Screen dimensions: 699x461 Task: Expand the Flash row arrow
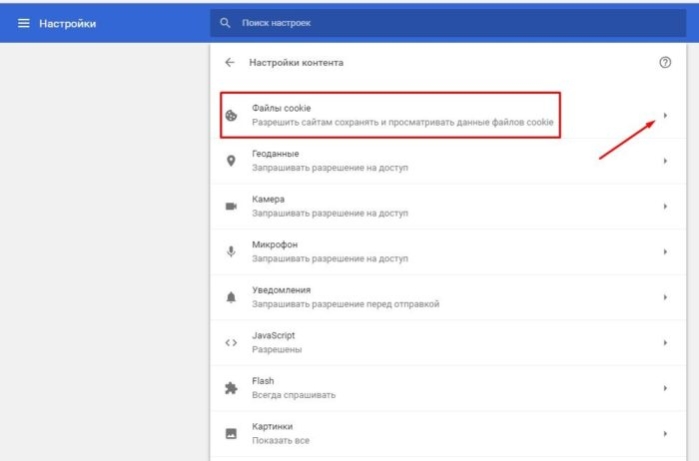tap(665, 388)
